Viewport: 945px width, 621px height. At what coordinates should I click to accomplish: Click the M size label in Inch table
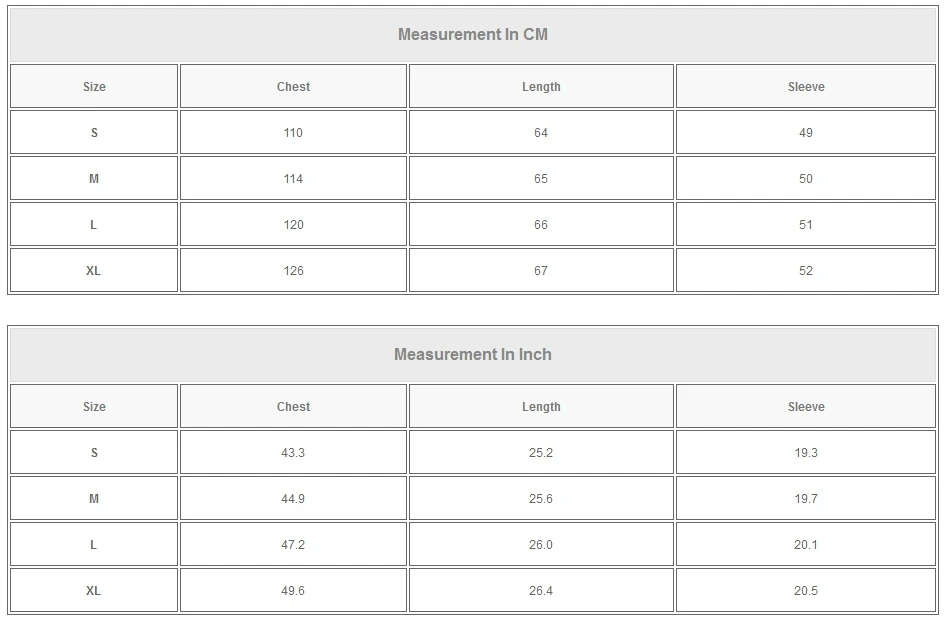(94, 499)
